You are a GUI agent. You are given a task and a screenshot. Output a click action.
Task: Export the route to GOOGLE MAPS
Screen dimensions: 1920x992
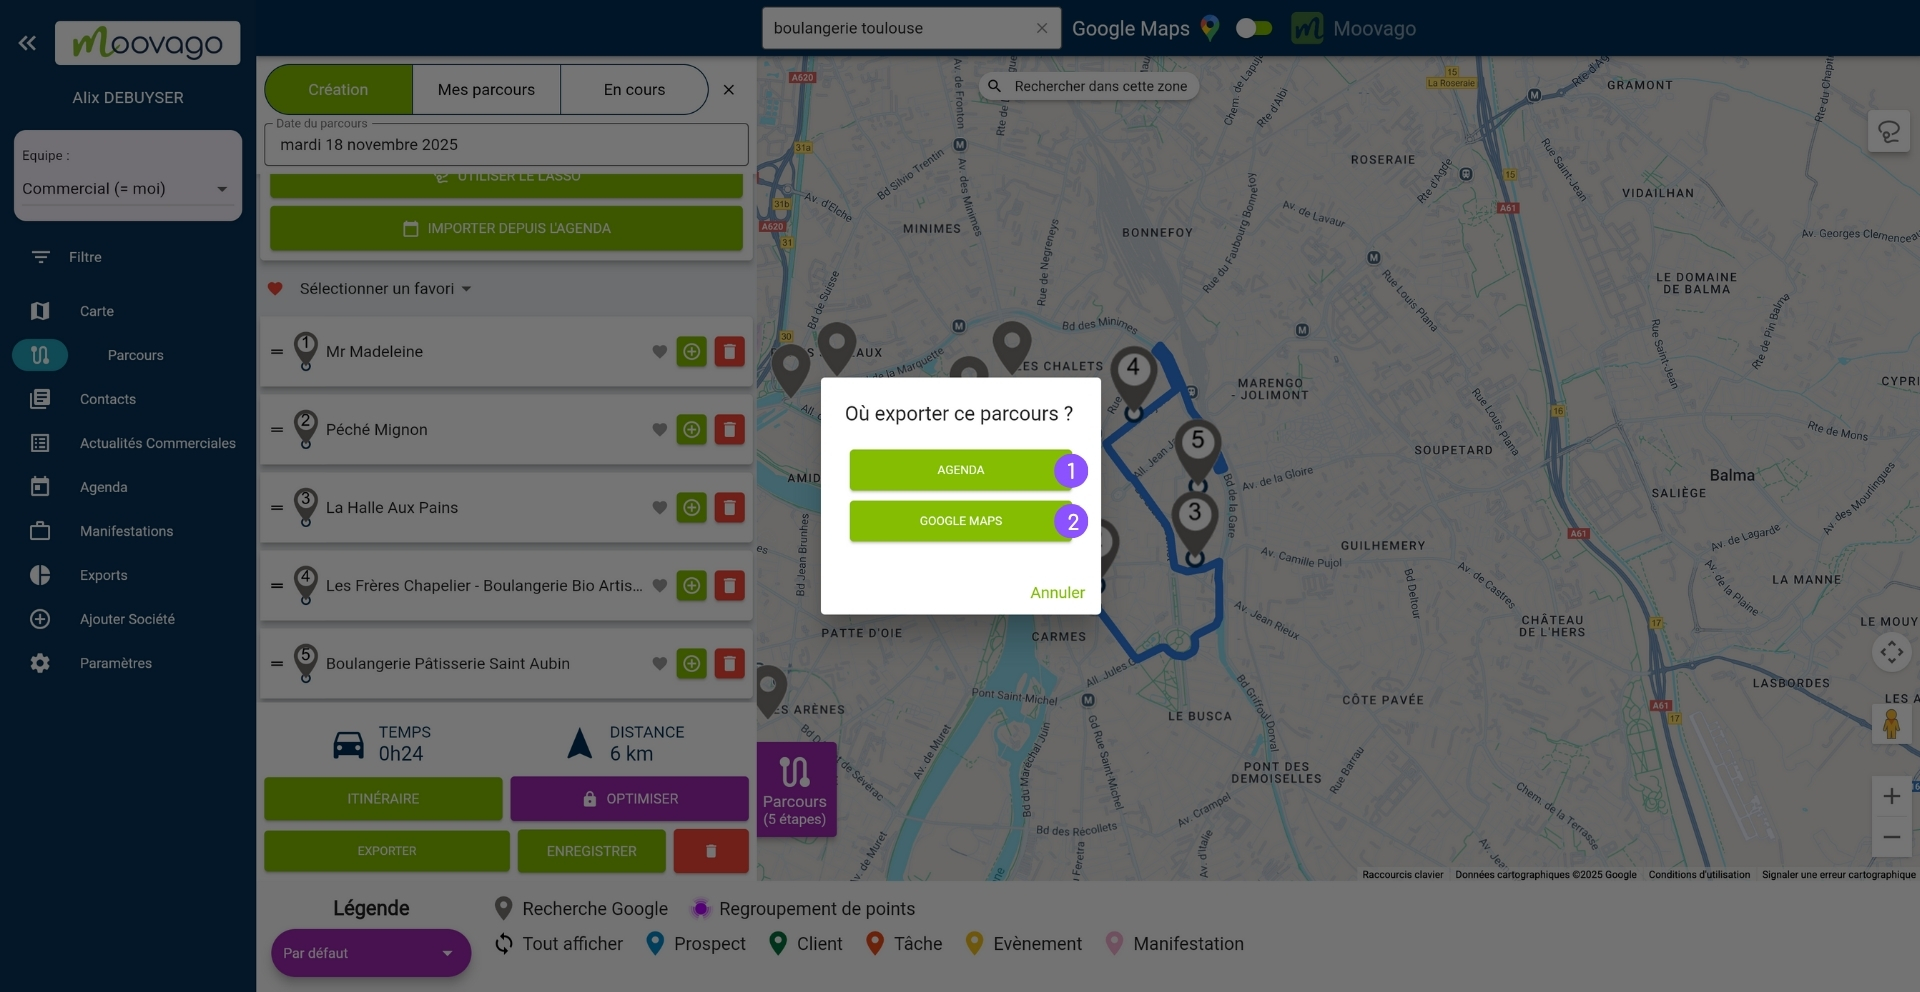coord(960,521)
